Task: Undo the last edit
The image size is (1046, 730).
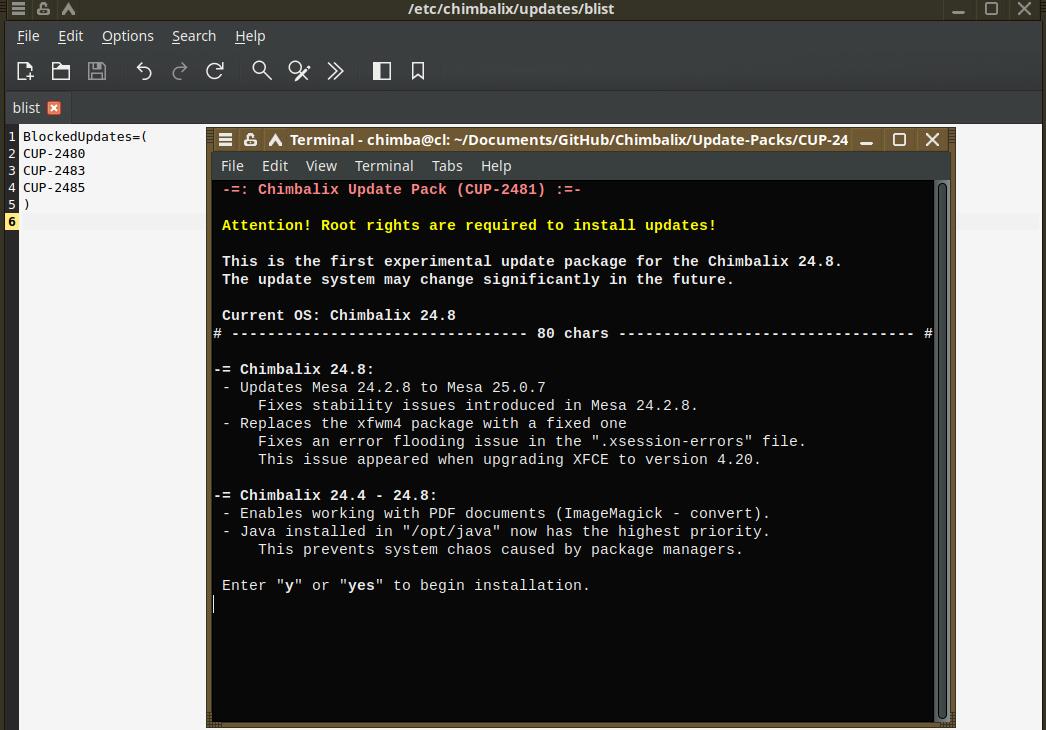Action: coord(143,71)
